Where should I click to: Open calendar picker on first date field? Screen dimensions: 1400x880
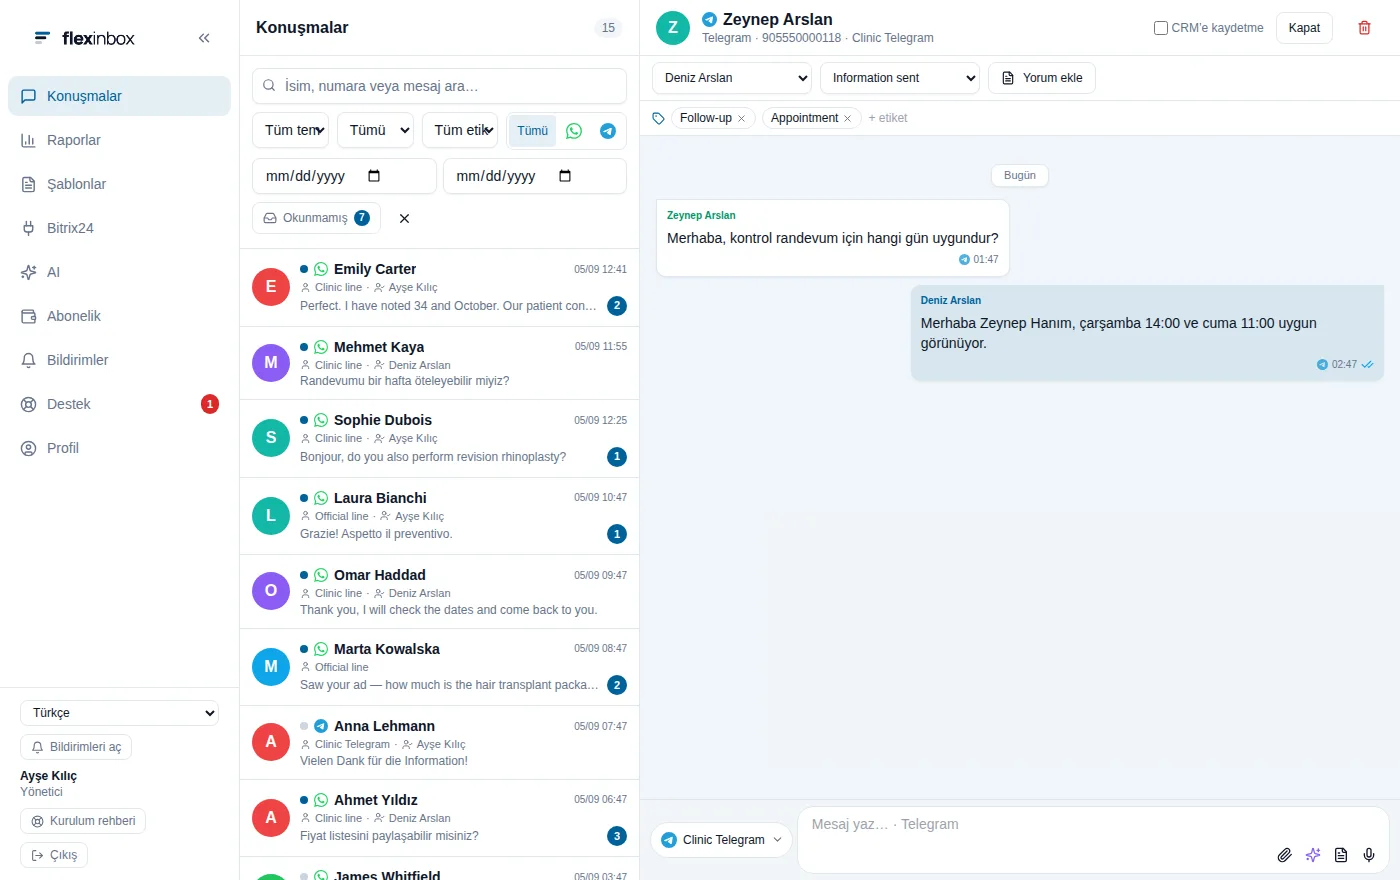pos(374,176)
